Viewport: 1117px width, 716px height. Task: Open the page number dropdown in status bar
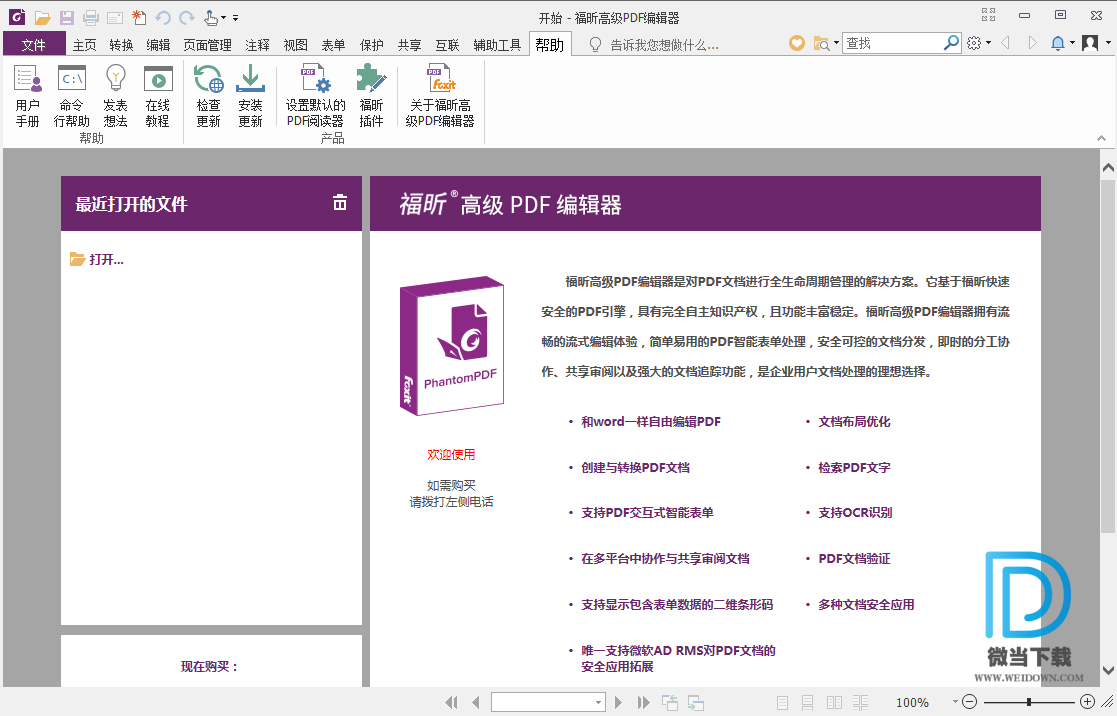tap(598, 702)
